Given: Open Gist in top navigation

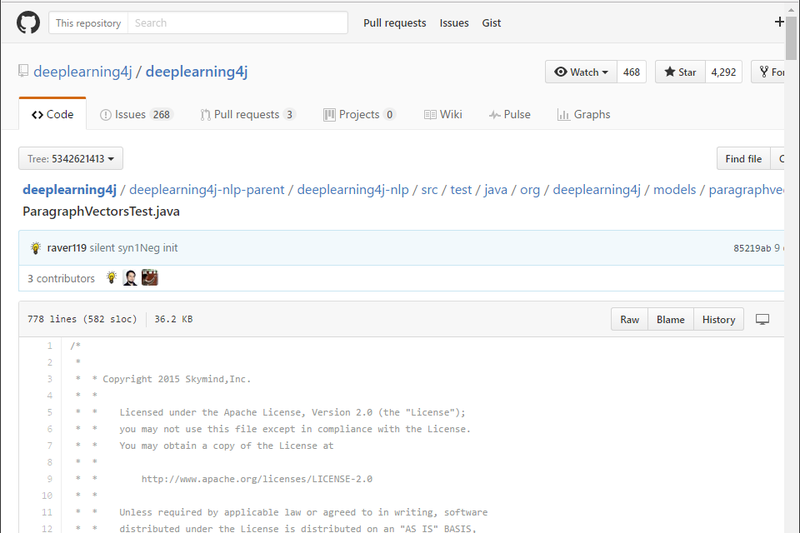Looking at the screenshot, I should (x=491, y=23).
